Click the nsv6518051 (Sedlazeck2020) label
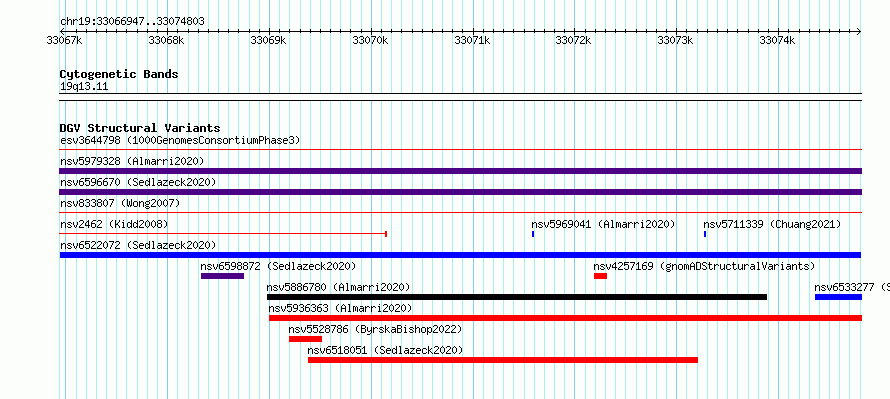890x399 pixels. 385,350
